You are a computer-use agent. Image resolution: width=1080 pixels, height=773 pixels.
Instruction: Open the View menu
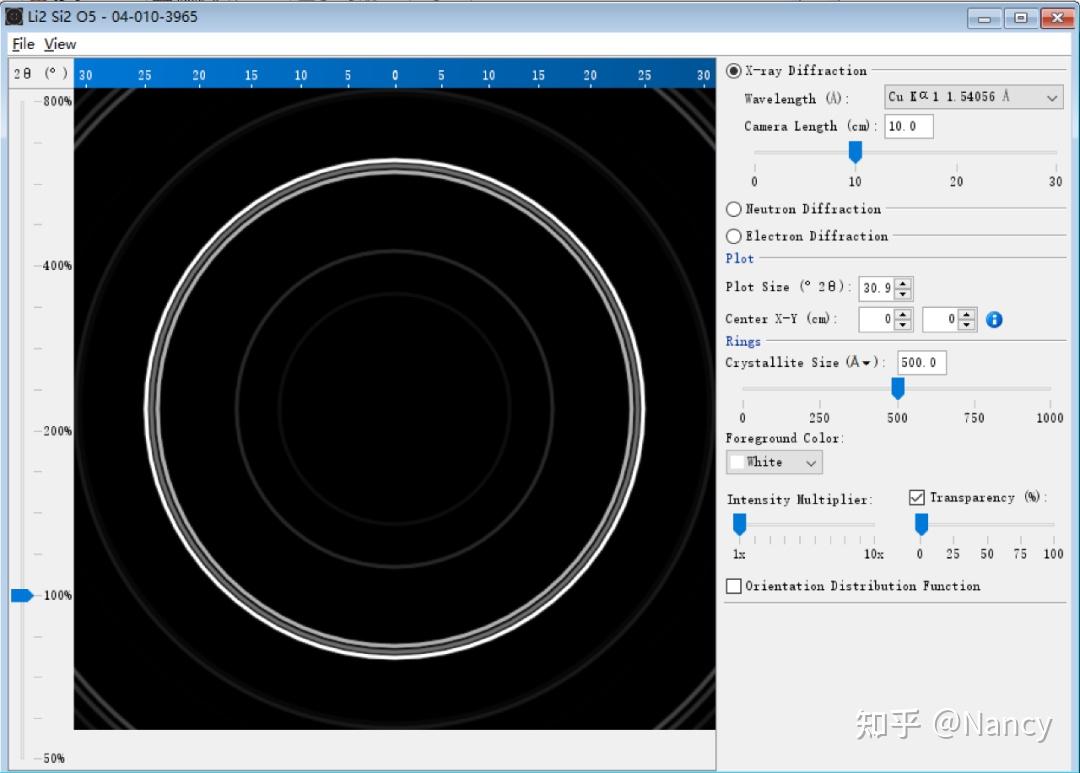(60, 44)
